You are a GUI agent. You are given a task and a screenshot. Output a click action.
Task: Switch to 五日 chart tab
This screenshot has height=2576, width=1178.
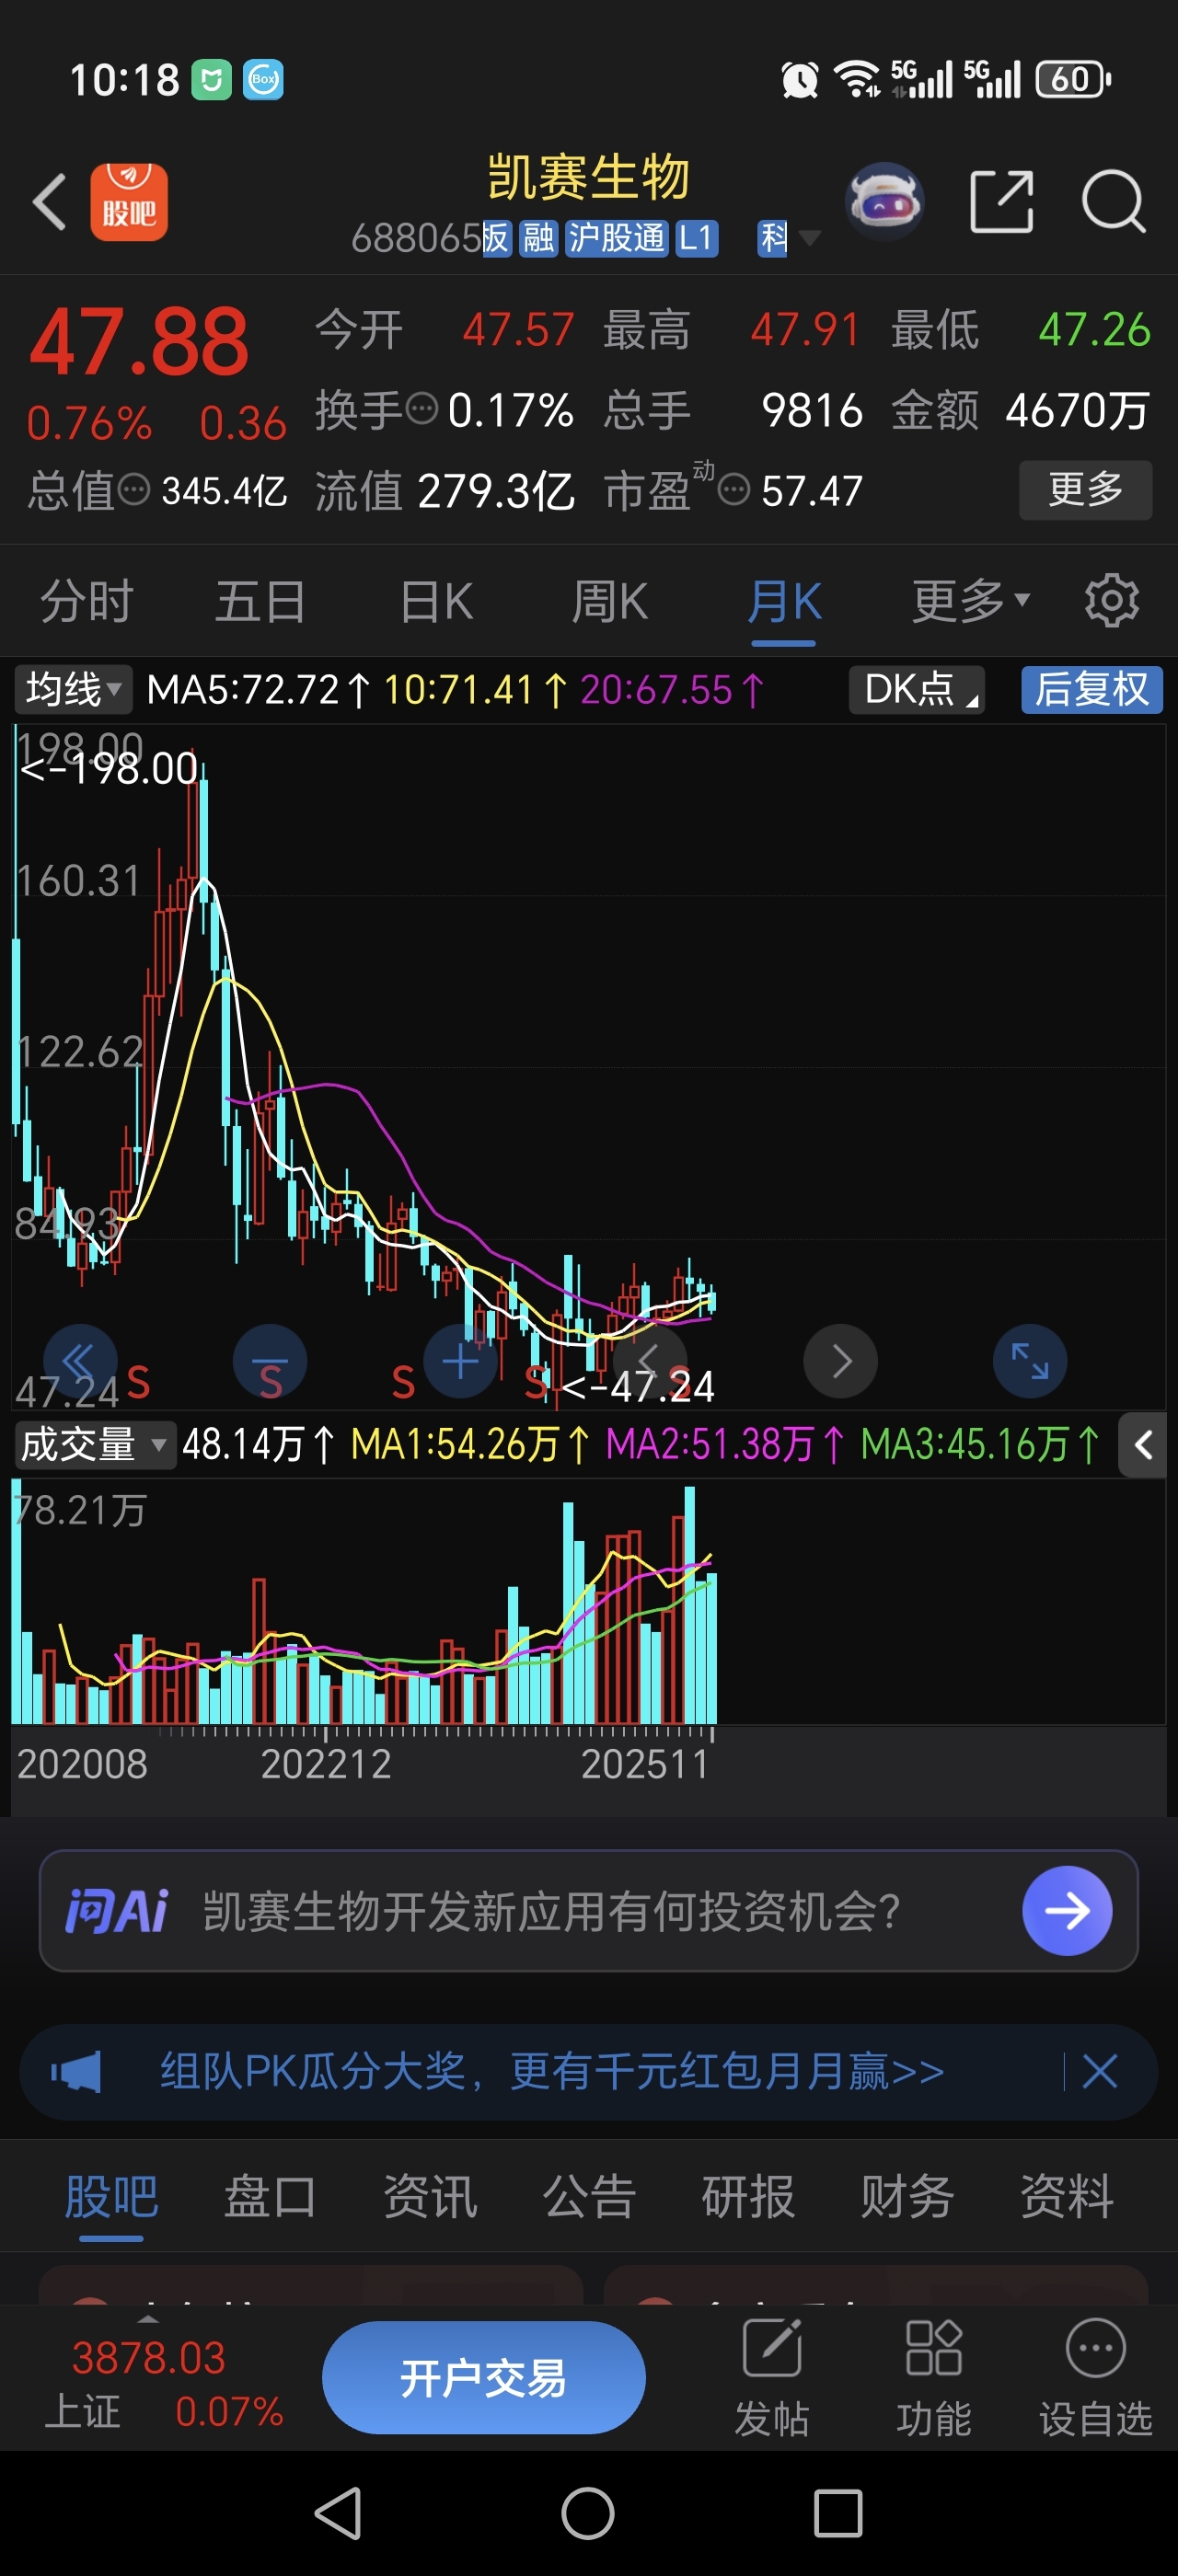(x=261, y=601)
